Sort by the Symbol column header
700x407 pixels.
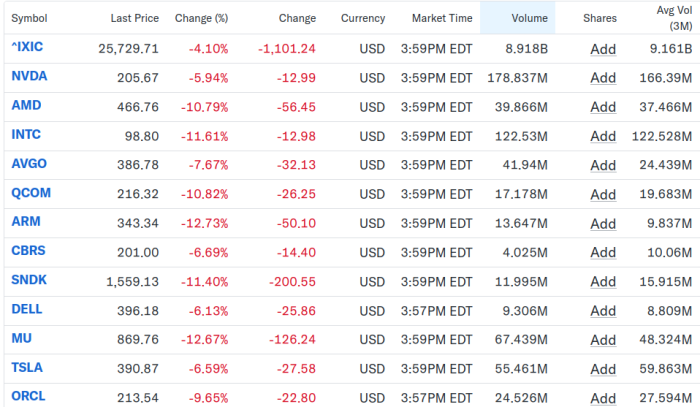29,18
